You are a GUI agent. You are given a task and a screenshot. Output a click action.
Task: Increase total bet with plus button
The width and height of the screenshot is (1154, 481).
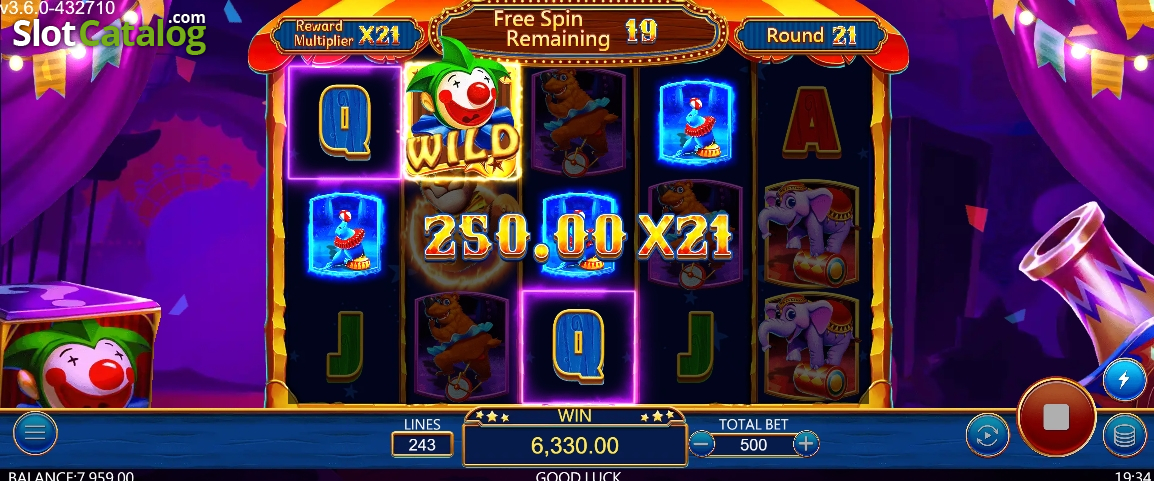[x=806, y=443]
